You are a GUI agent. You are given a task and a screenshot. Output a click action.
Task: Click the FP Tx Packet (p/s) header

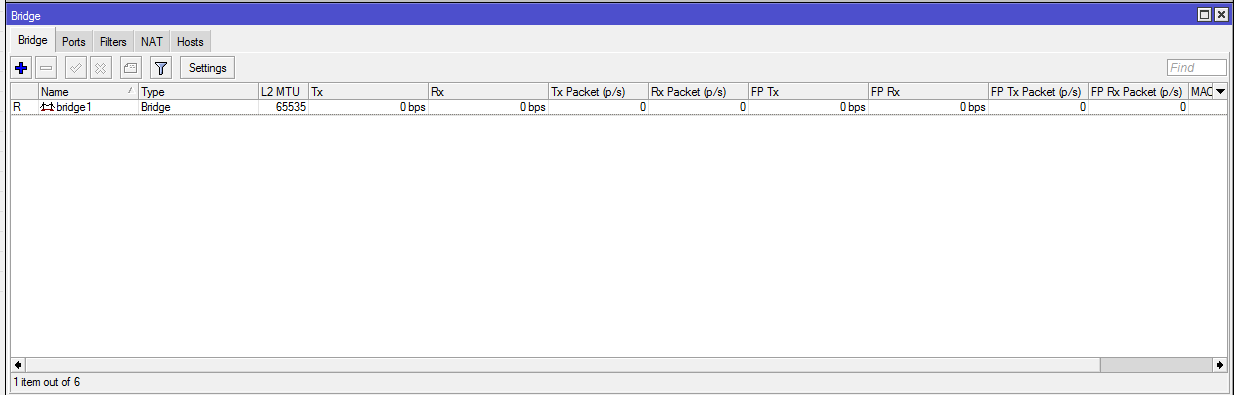click(x=1038, y=91)
